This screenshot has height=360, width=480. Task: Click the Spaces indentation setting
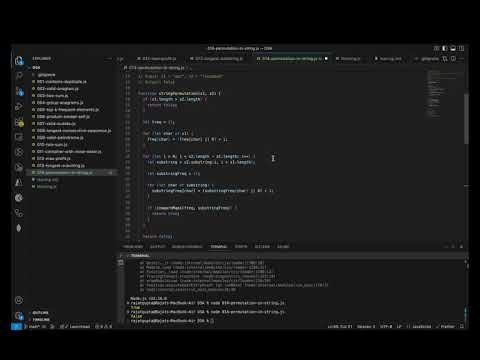[x=366, y=327]
